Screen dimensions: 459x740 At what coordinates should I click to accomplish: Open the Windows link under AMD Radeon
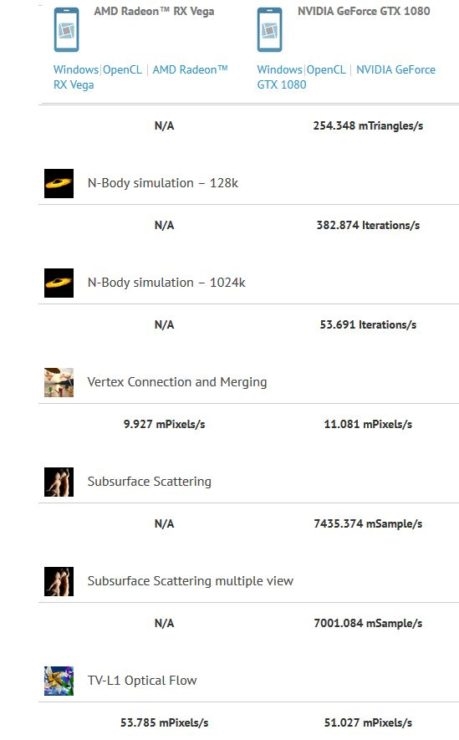76,70
